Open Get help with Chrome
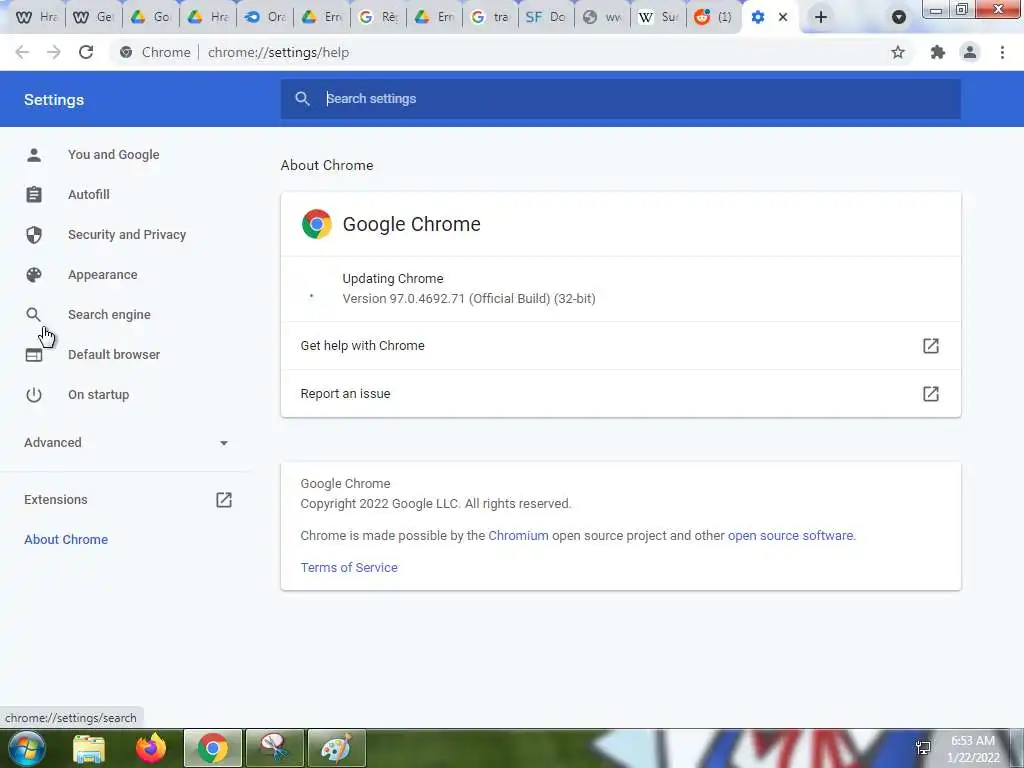Viewport: 1024px width, 768px height. tap(620, 345)
